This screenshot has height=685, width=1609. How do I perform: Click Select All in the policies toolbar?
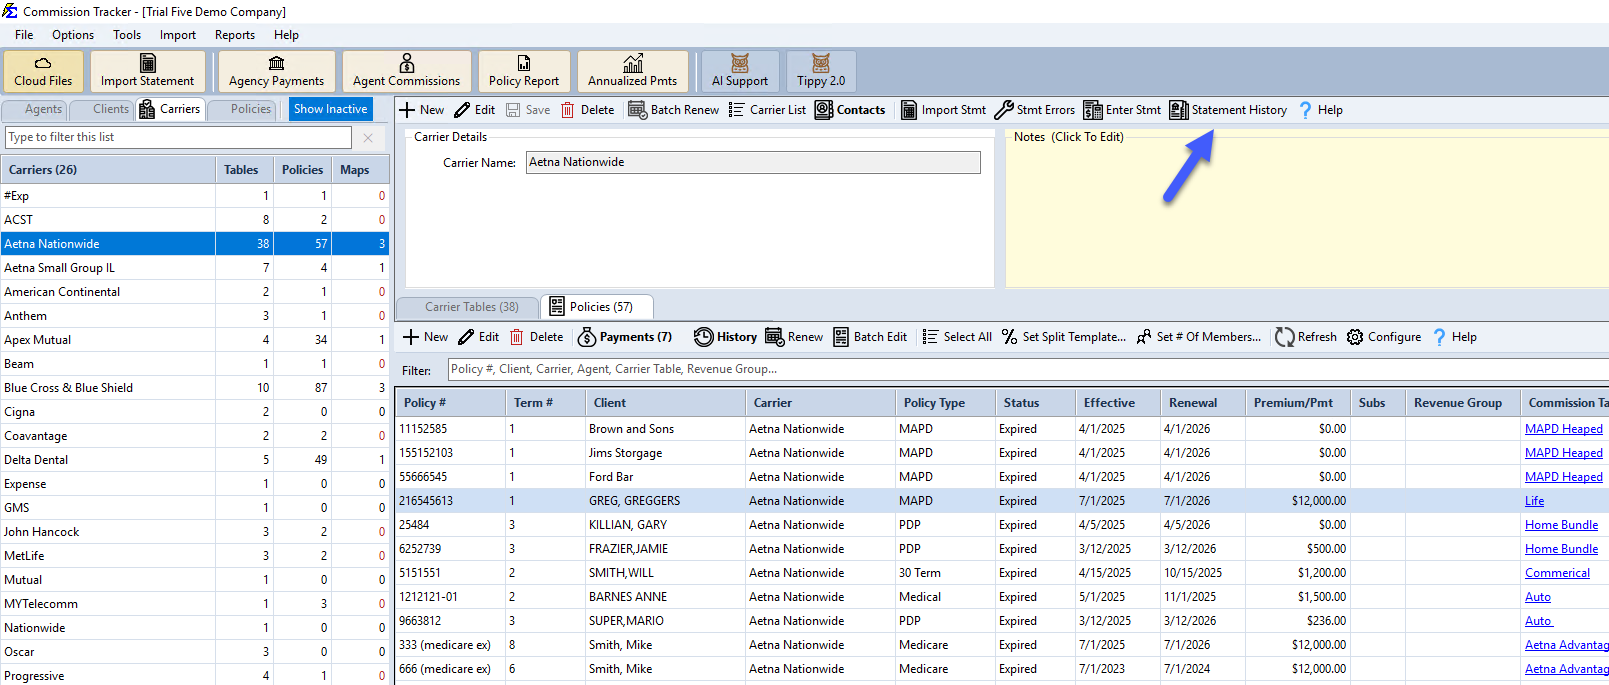957,337
